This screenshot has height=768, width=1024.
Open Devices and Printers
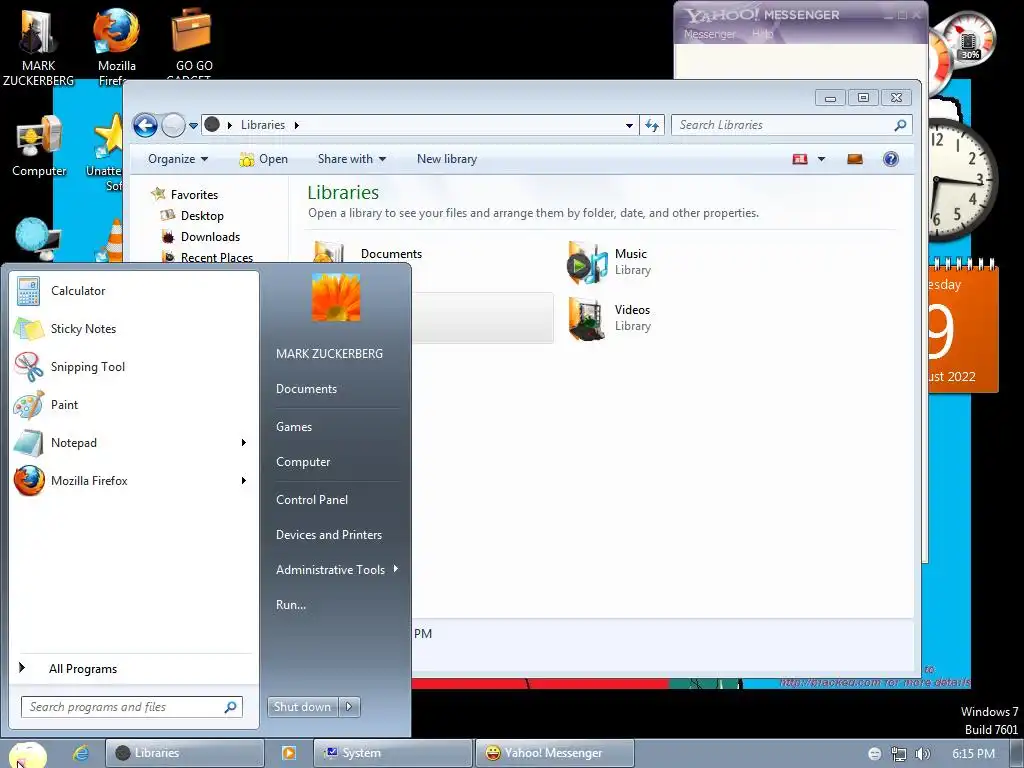(328, 535)
